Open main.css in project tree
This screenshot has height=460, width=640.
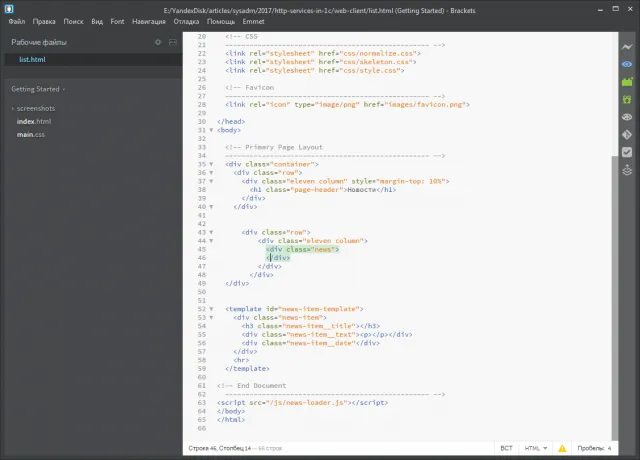(x=31, y=134)
